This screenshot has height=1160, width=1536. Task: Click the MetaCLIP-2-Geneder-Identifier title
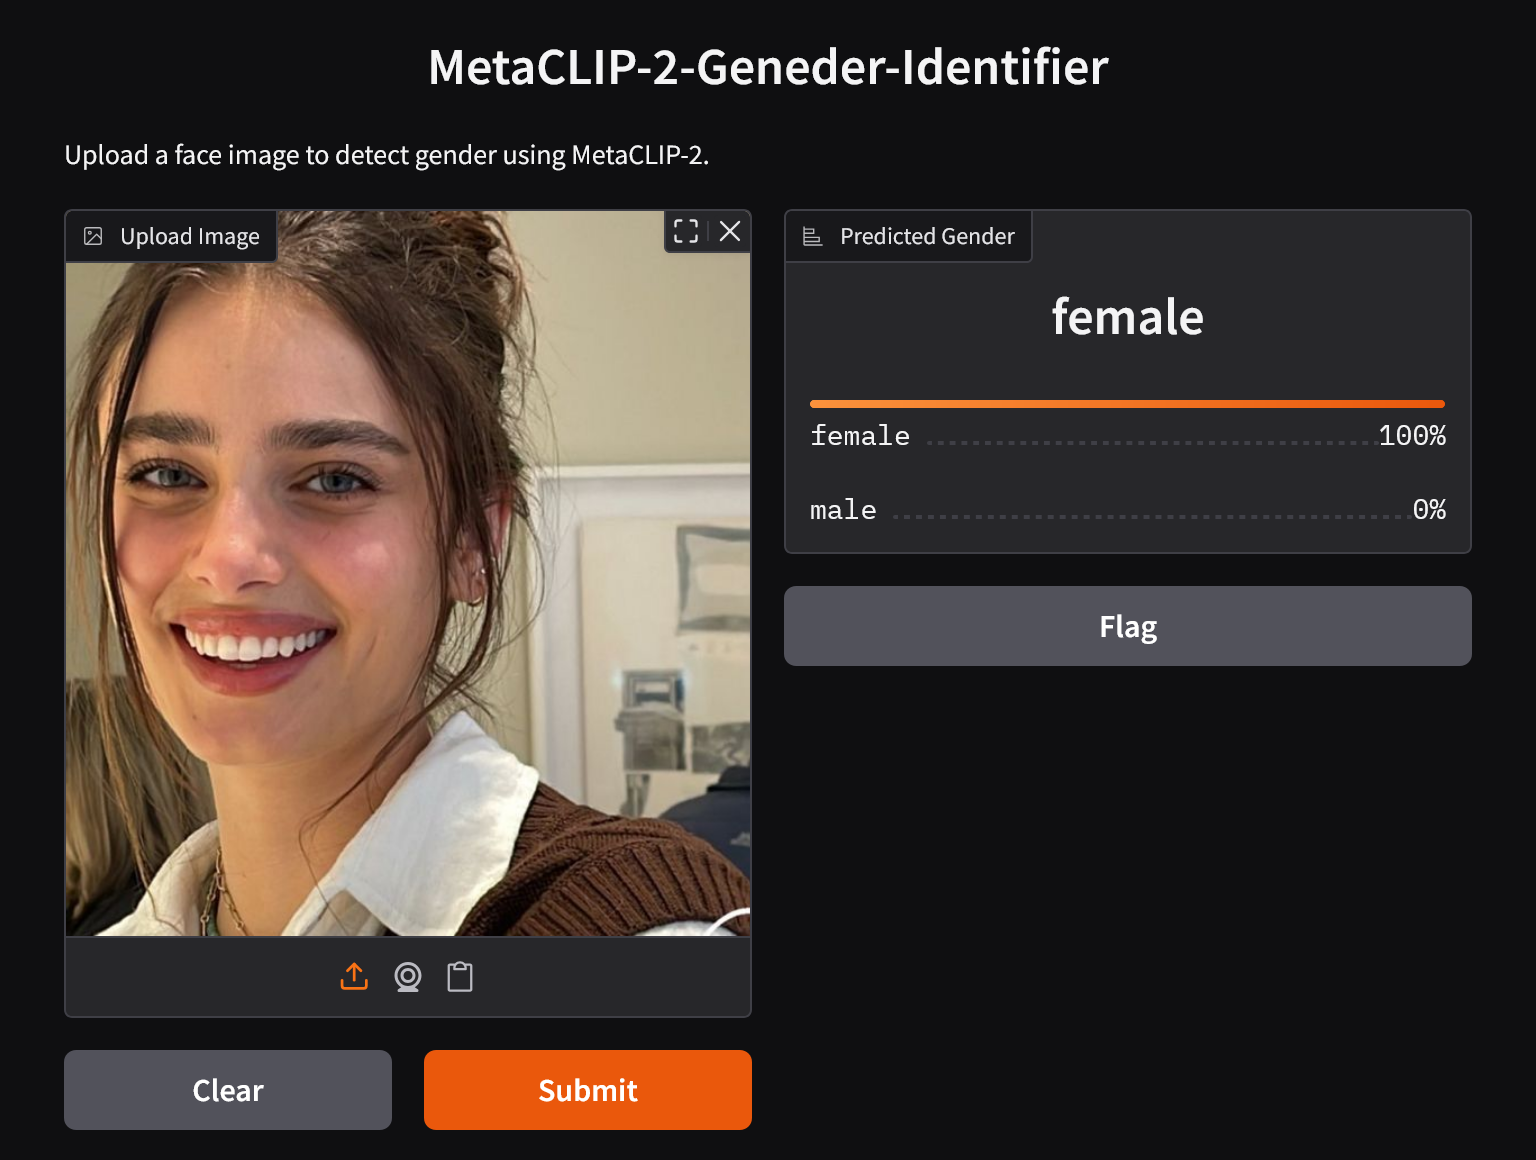pos(768,67)
